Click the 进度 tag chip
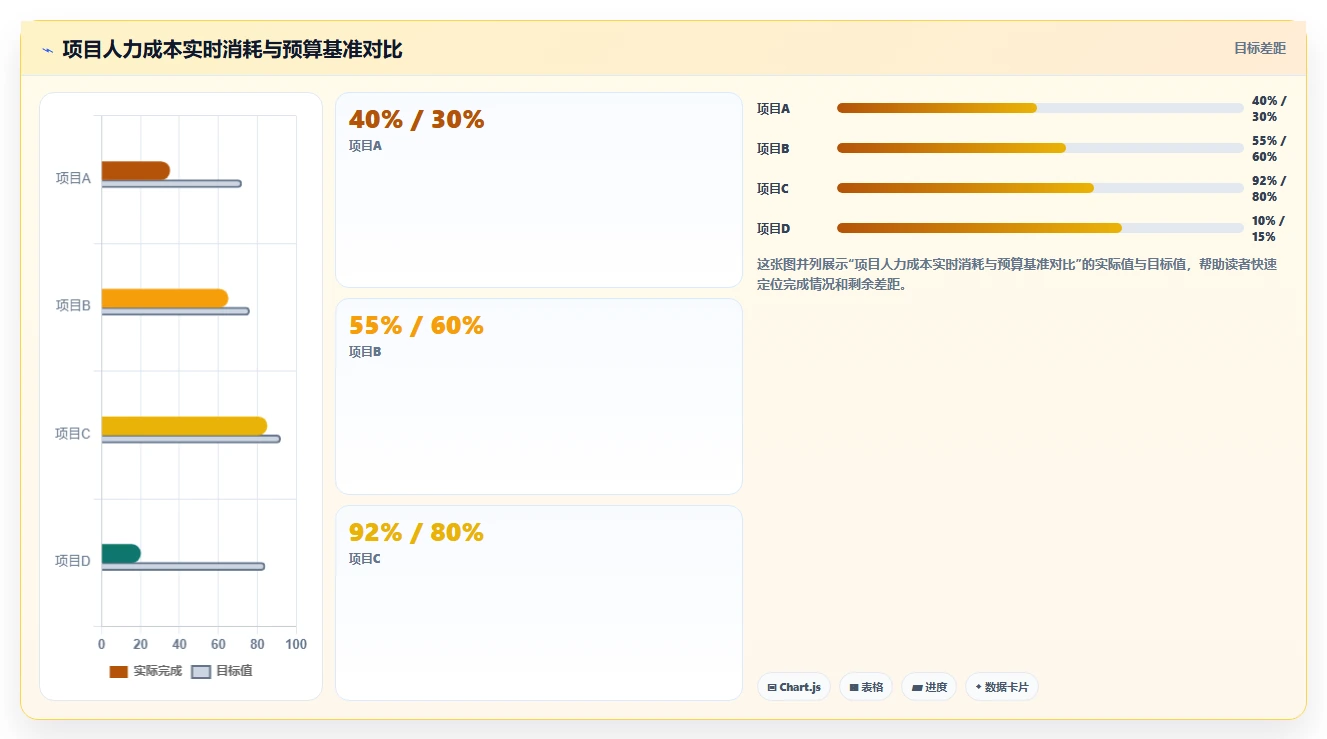Viewport: 1327px width, 739px height. [x=929, y=687]
